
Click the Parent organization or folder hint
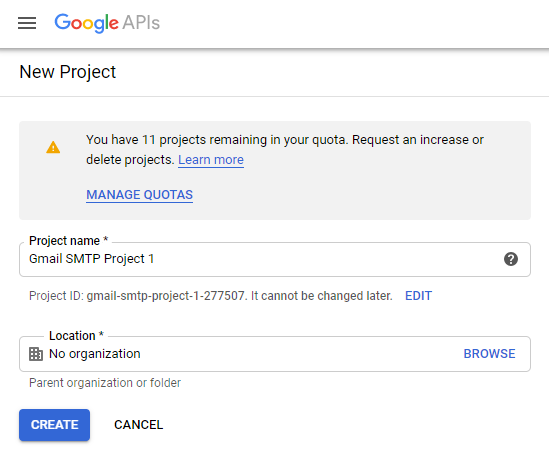coord(105,383)
